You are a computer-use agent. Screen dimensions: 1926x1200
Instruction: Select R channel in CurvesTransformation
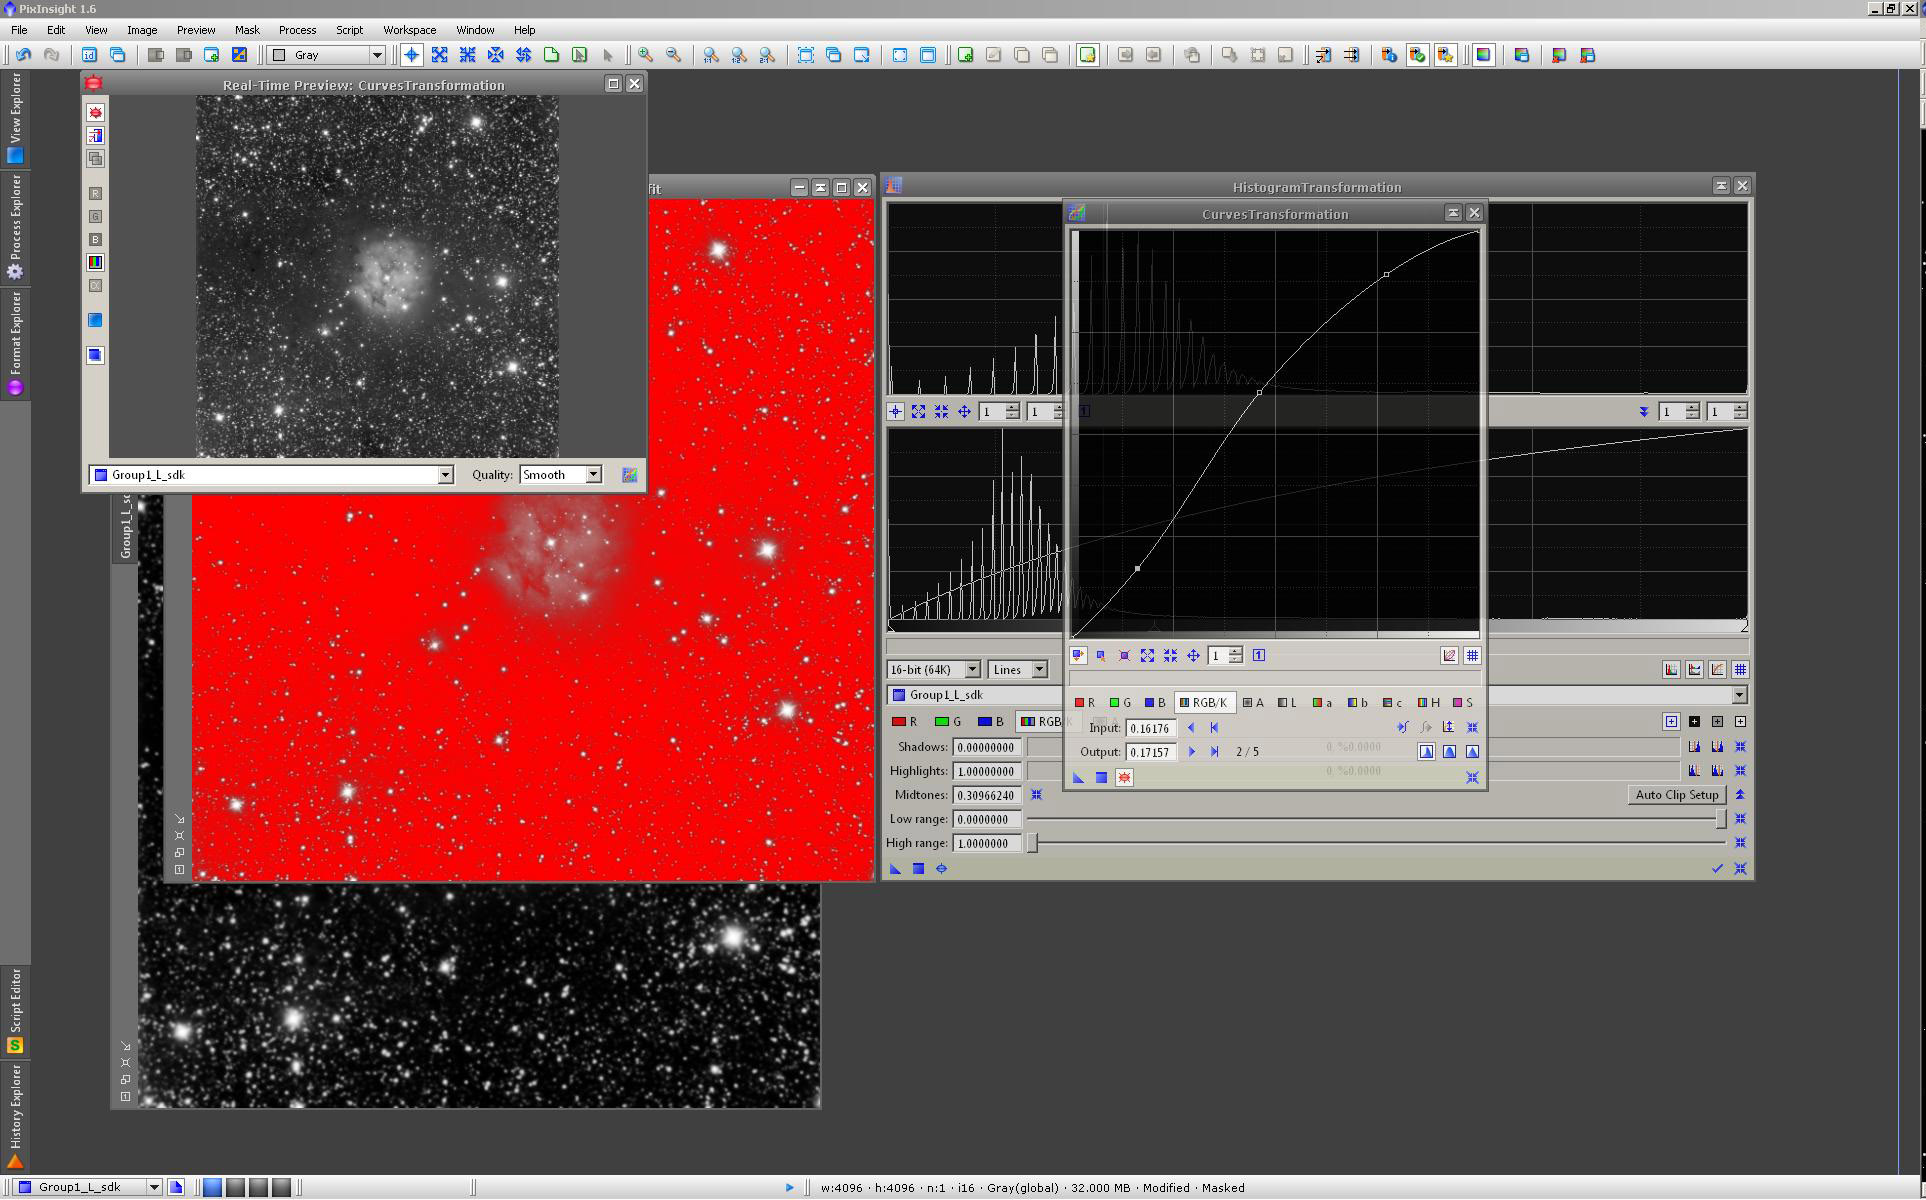[x=1085, y=703]
